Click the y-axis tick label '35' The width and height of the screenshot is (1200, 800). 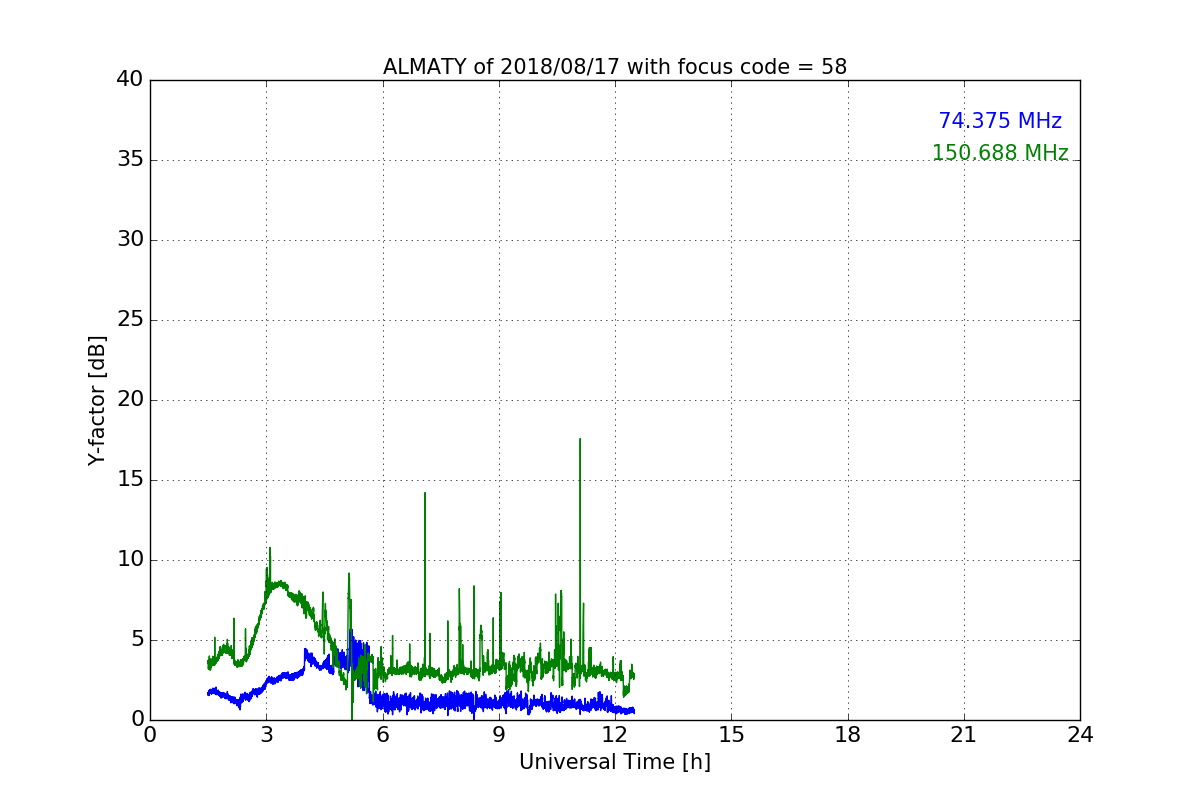pyautogui.click(x=130, y=160)
